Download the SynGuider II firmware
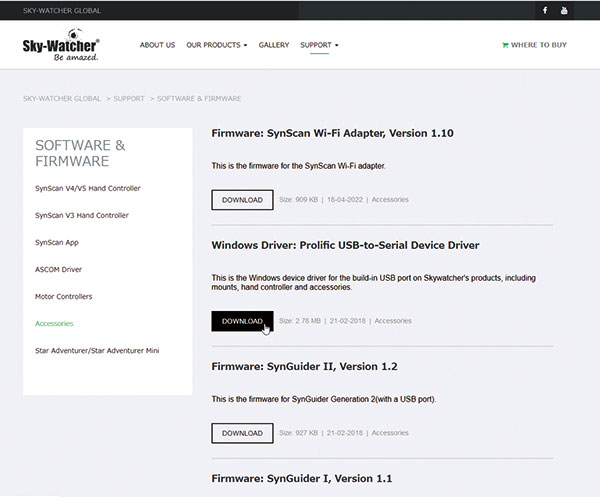The width and height of the screenshot is (600, 497). pyautogui.click(x=242, y=433)
